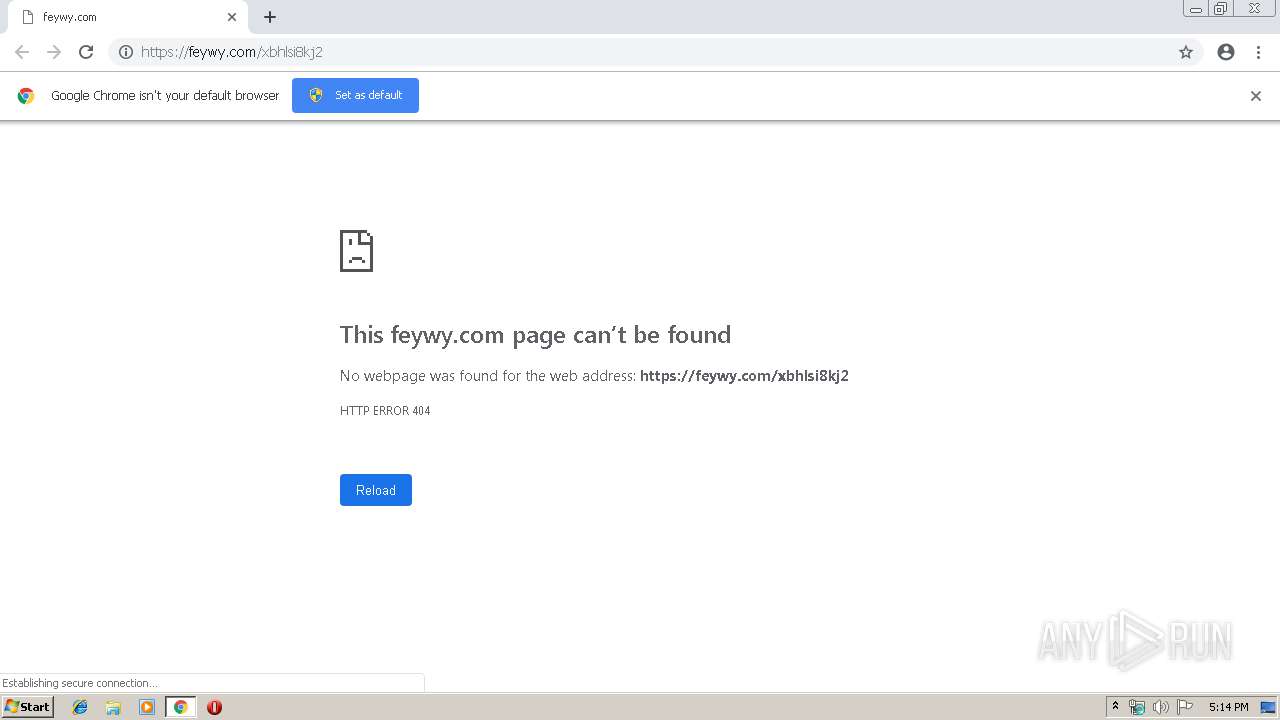View site information icon in address bar
This screenshot has height=720, width=1280.
click(126, 52)
